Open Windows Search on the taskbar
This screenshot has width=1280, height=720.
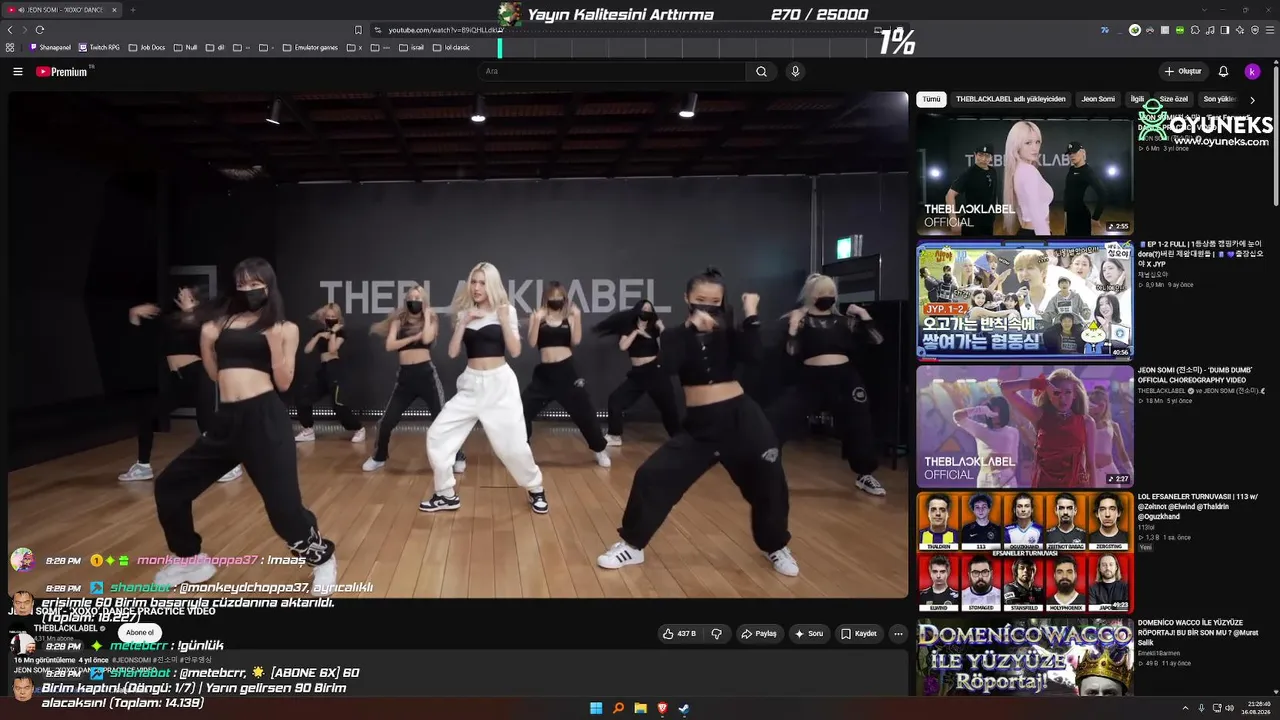pyautogui.click(x=618, y=708)
